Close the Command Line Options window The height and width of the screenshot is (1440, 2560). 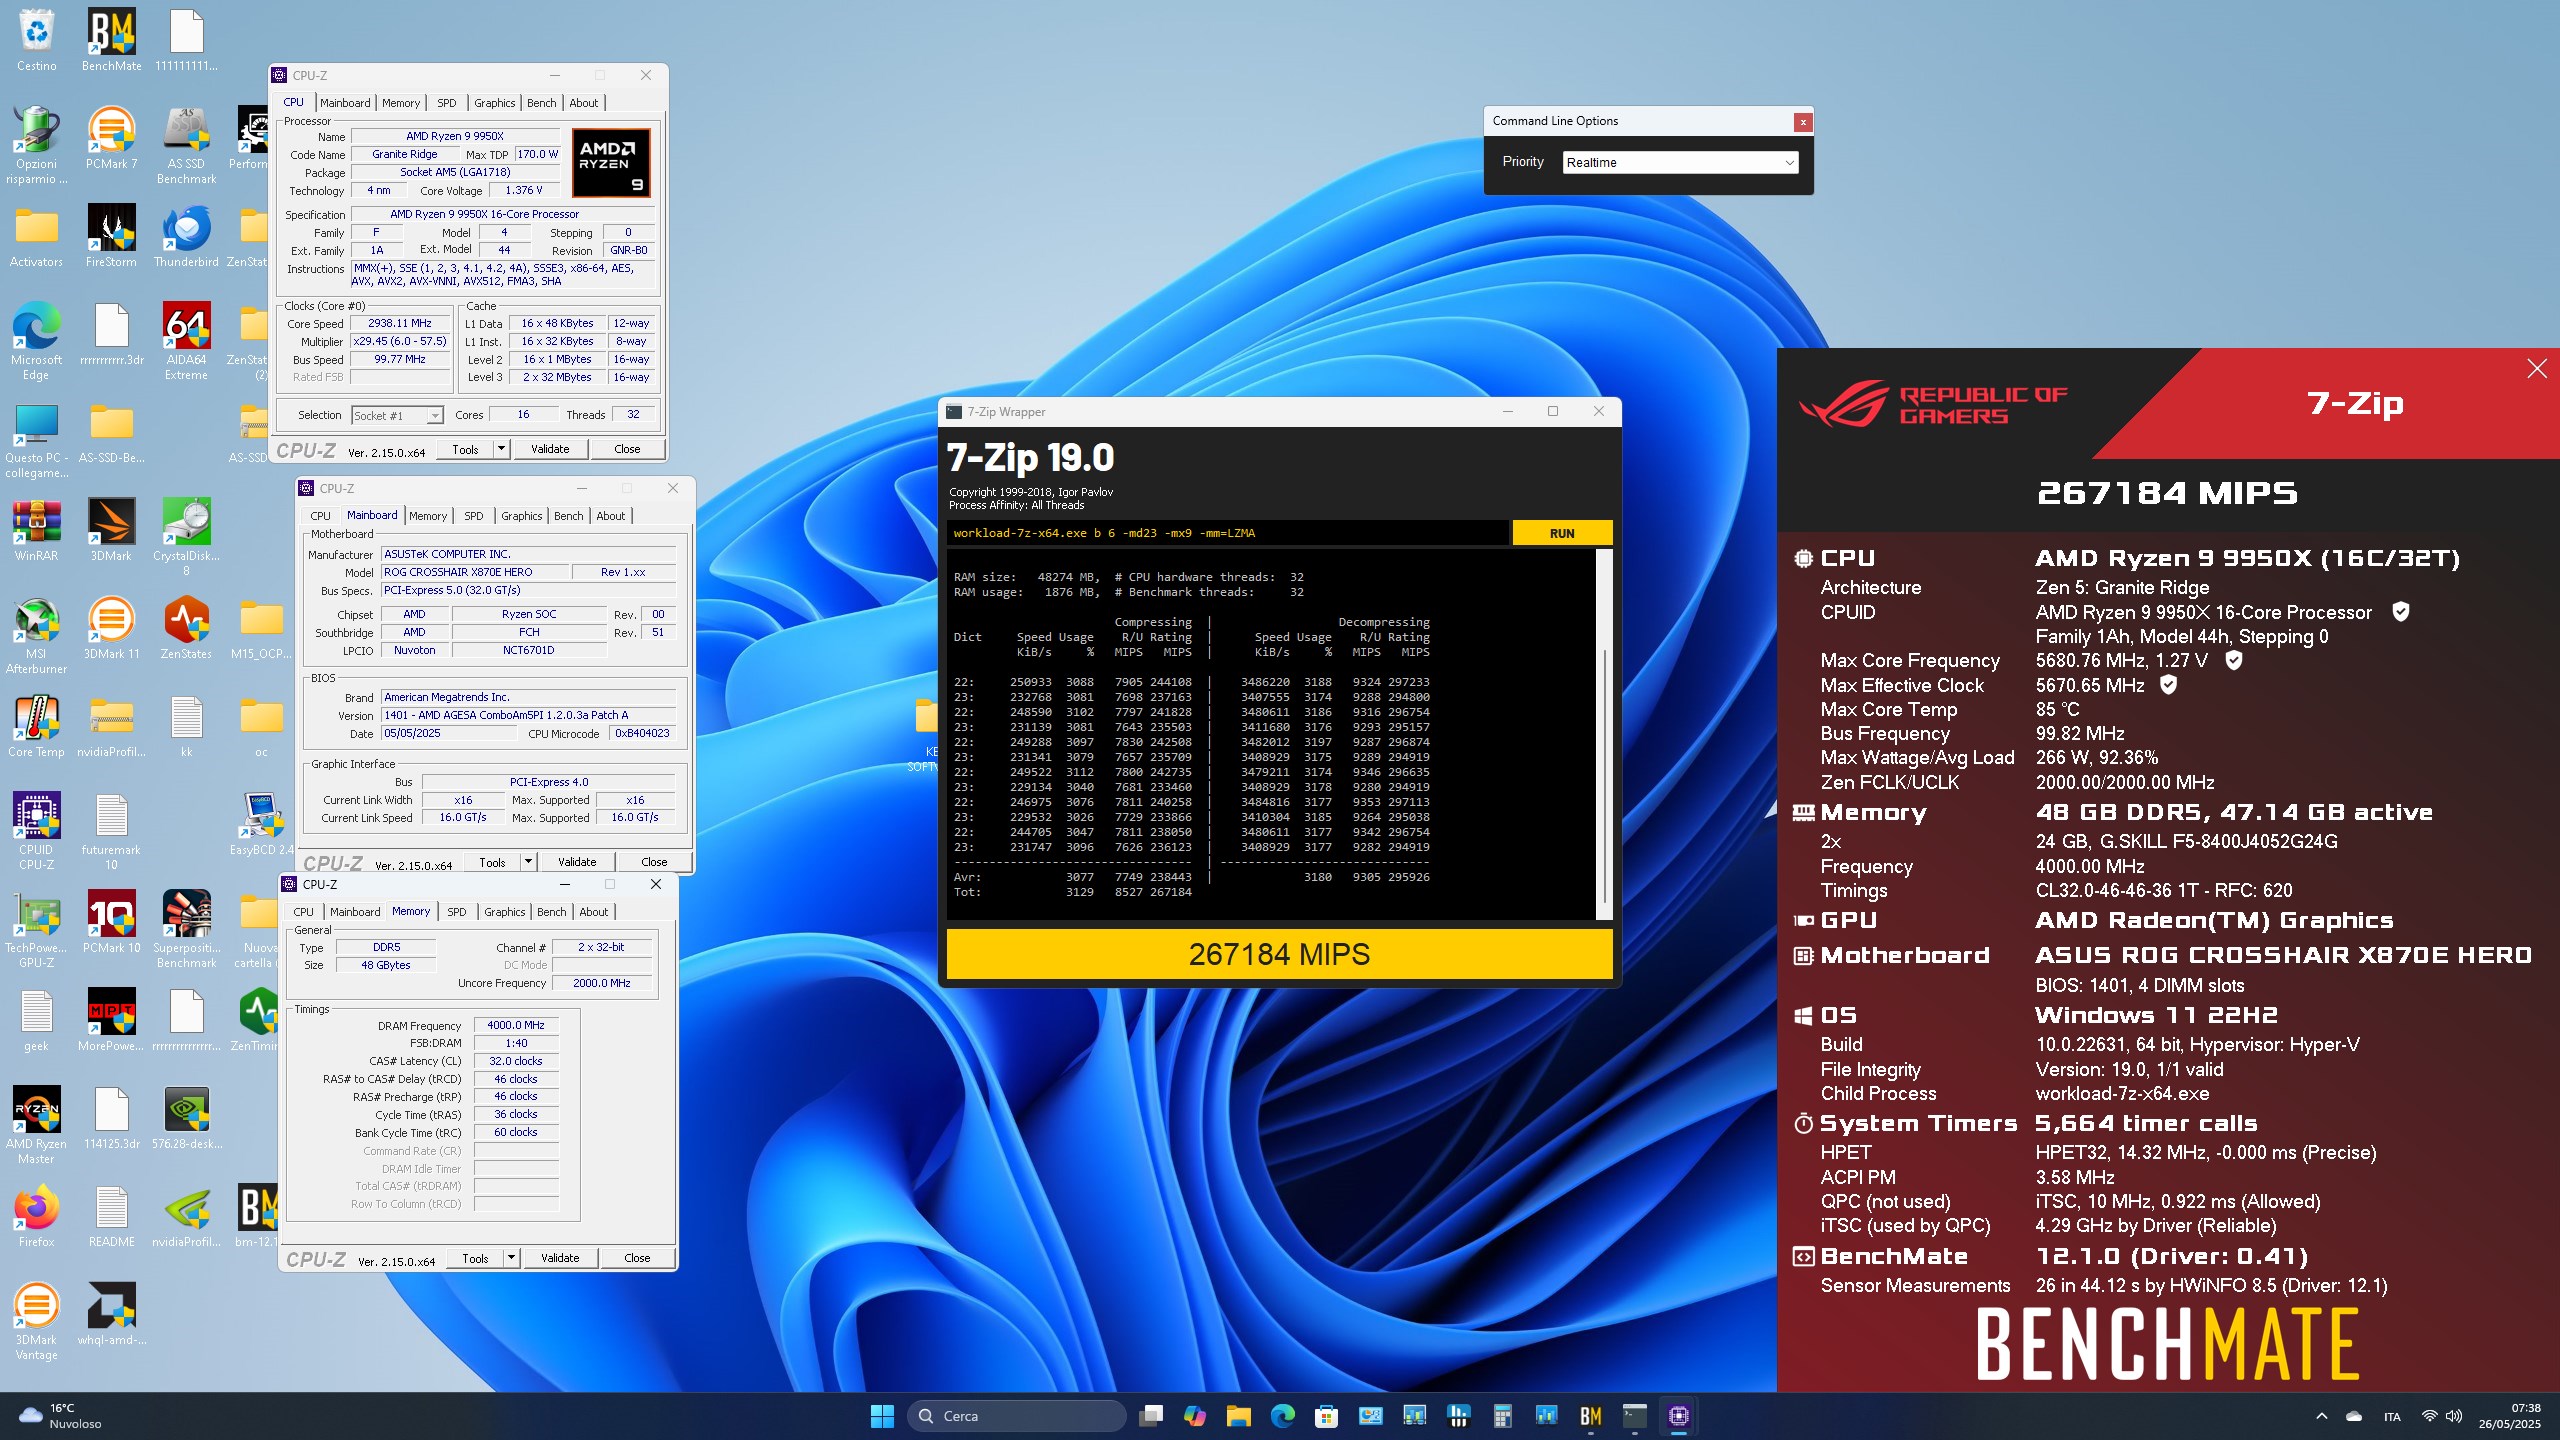[1803, 122]
